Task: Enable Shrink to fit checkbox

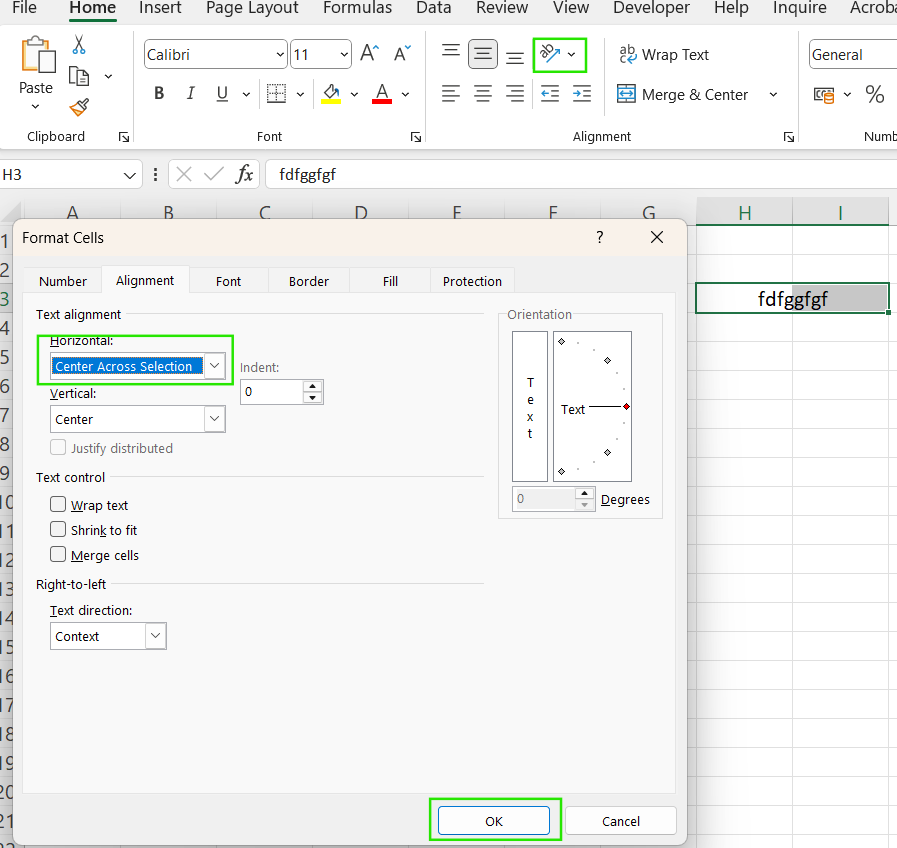Action: pyautogui.click(x=58, y=529)
